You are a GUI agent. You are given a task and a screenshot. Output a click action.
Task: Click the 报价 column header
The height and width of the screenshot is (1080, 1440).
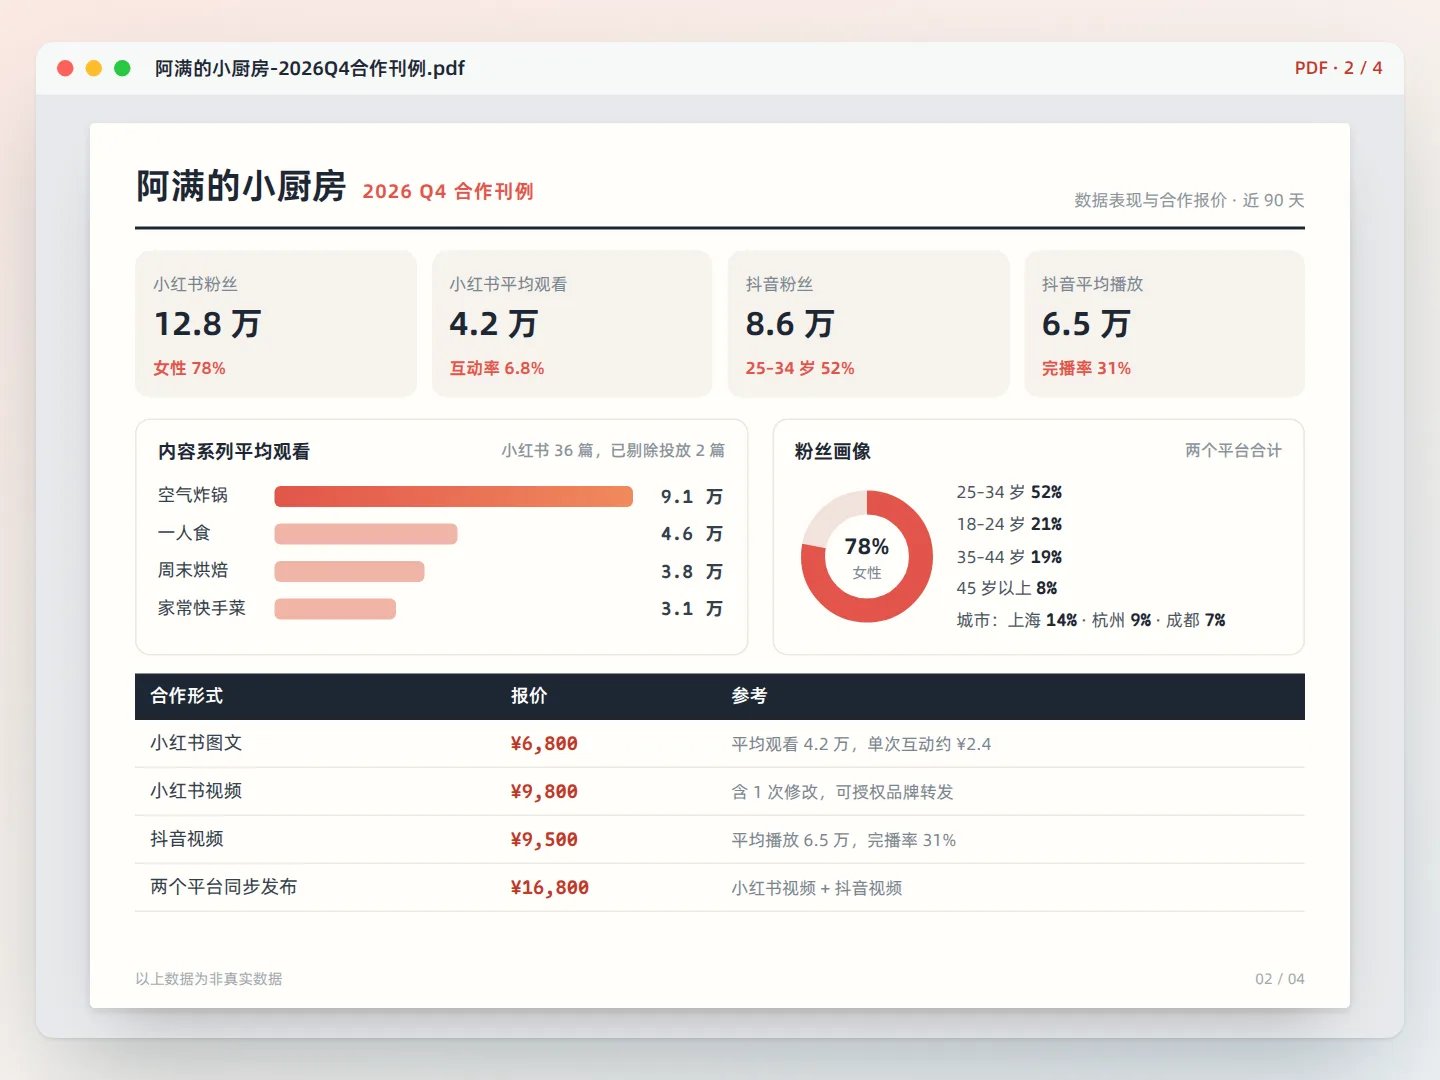529,696
